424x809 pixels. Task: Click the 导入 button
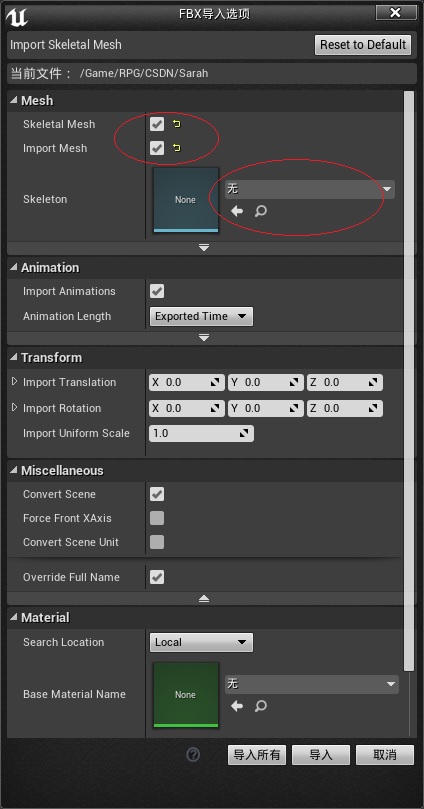coord(321,755)
